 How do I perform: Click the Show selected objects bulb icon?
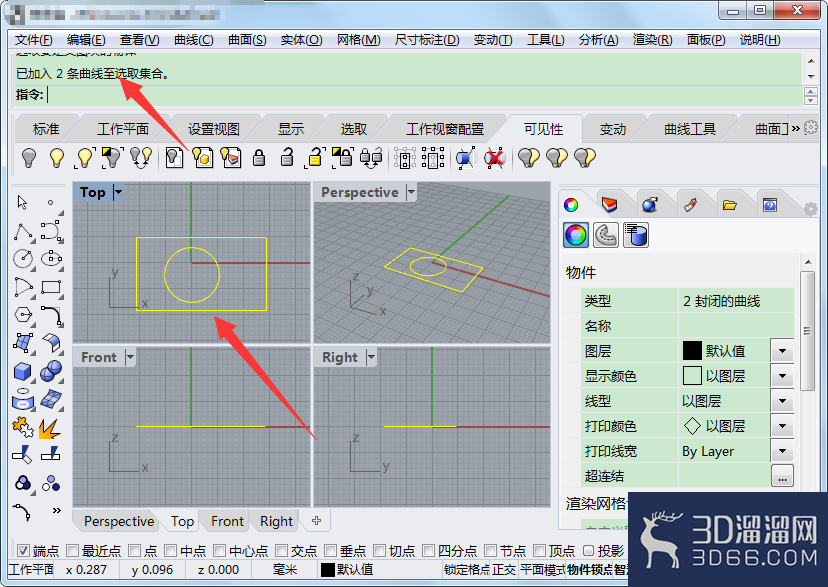tap(85, 158)
